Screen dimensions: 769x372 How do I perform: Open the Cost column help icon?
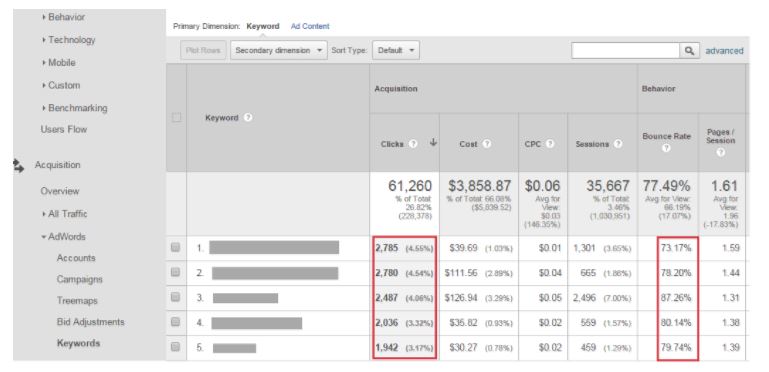[x=487, y=144]
